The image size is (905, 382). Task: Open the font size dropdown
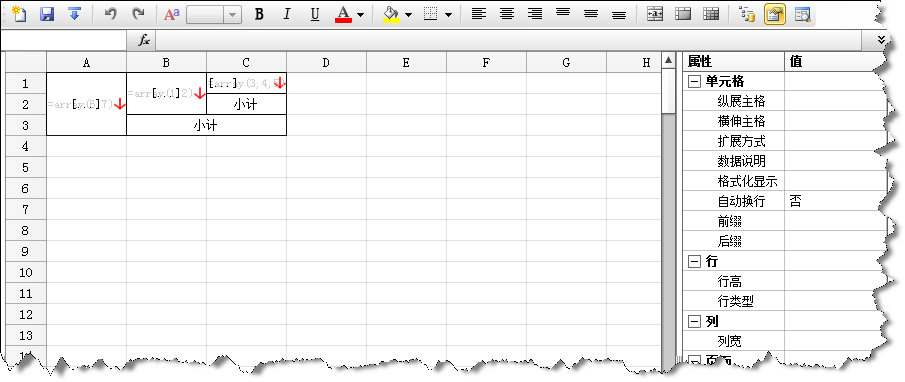(233, 14)
